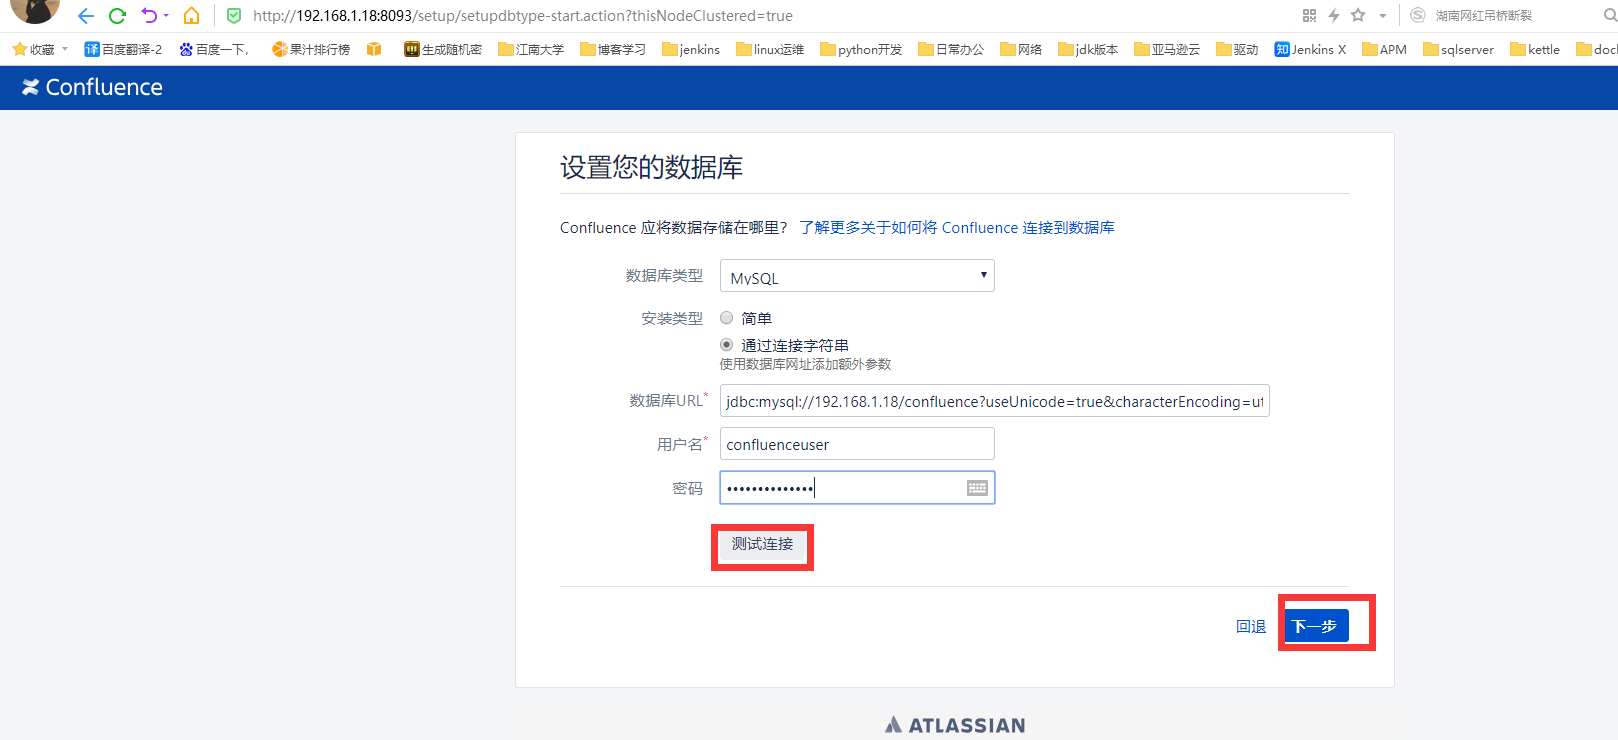Expand the 收藏 favorites dropdown arrow
Screen dimensions: 1618x740
click(65, 49)
